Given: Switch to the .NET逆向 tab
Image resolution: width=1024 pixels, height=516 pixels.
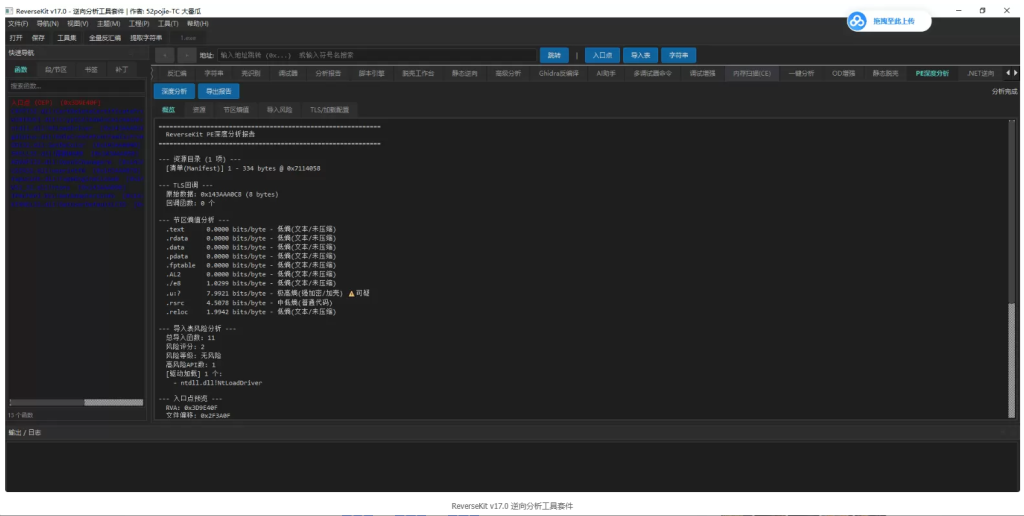Looking at the screenshot, I should (980, 73).
